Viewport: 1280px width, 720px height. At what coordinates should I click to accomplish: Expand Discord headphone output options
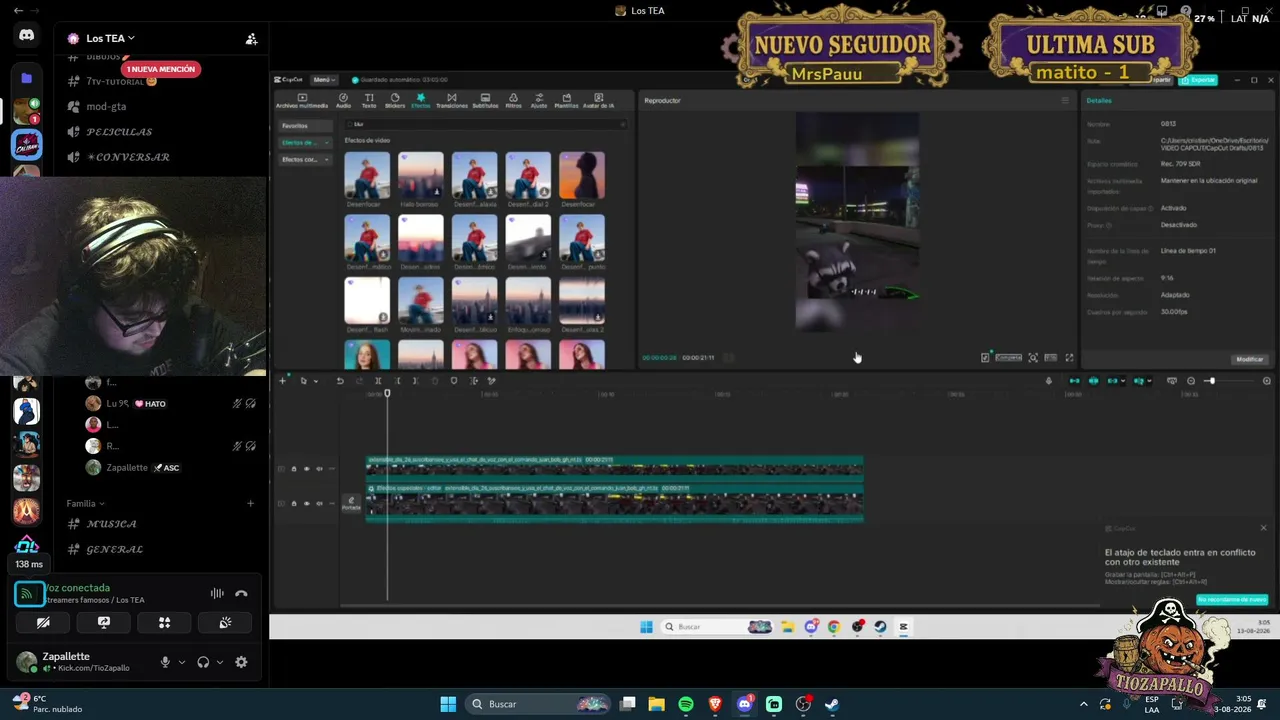pos(219,662)
